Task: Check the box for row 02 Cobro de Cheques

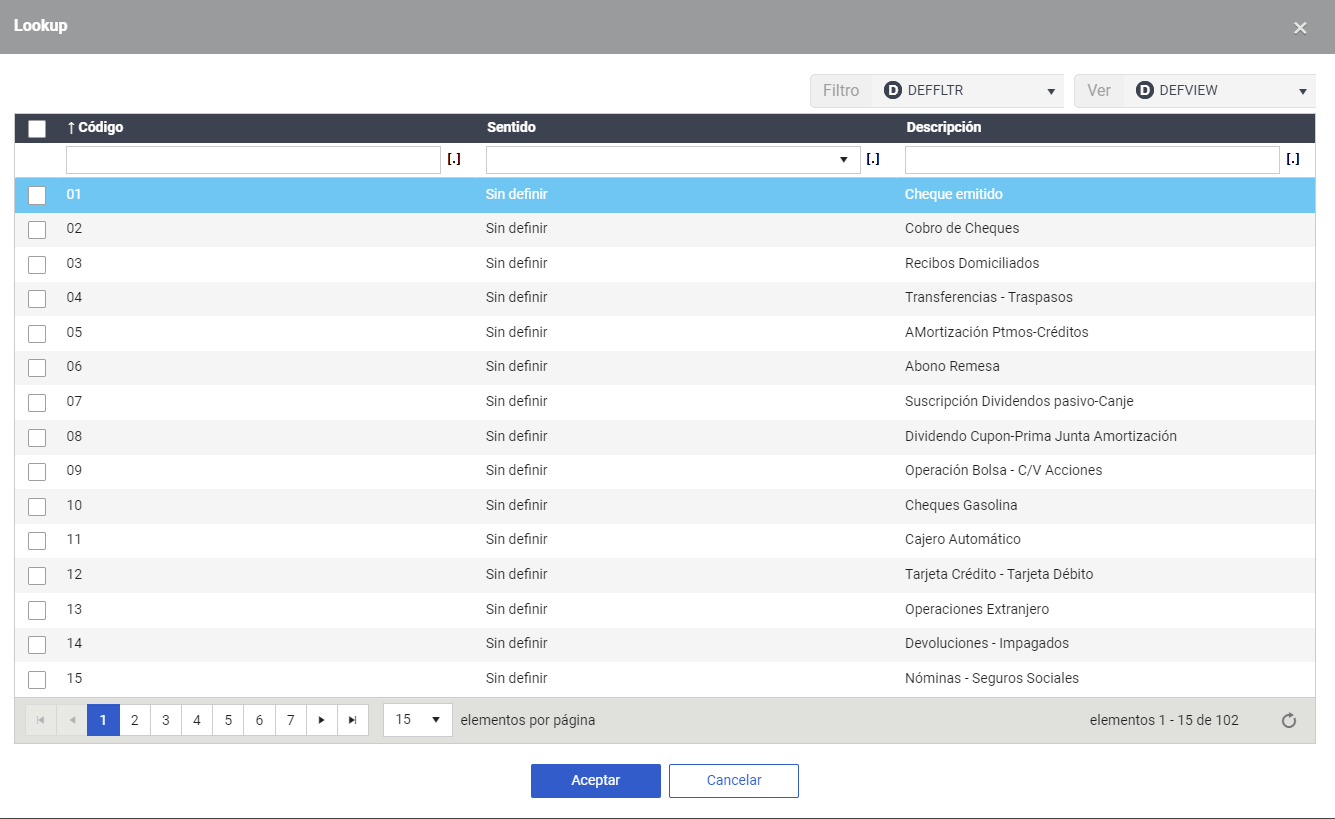Action: [37, 229]
